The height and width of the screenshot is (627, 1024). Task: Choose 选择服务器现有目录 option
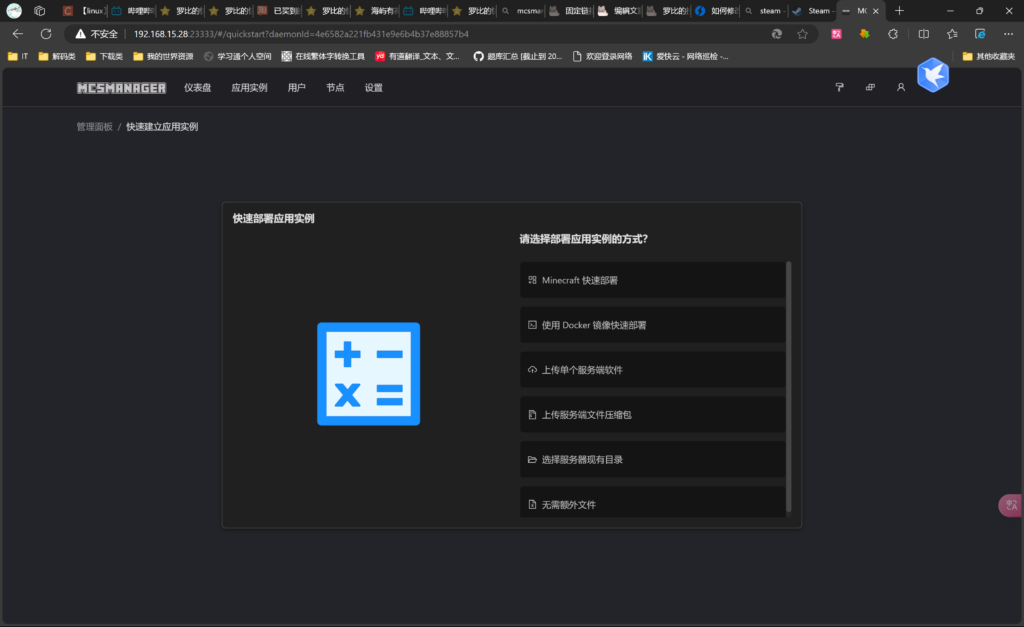click(x=652, y=459)
